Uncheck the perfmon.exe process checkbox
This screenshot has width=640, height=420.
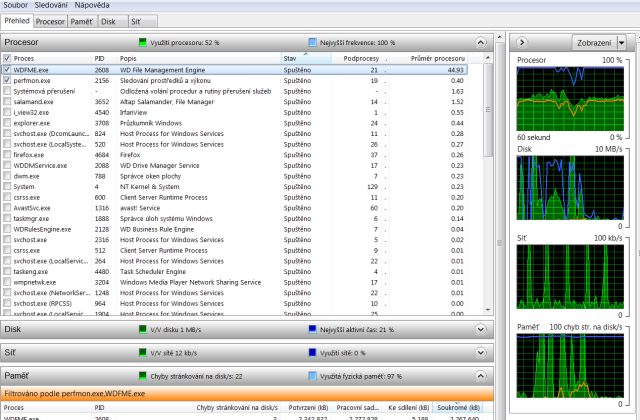[8, 82]
